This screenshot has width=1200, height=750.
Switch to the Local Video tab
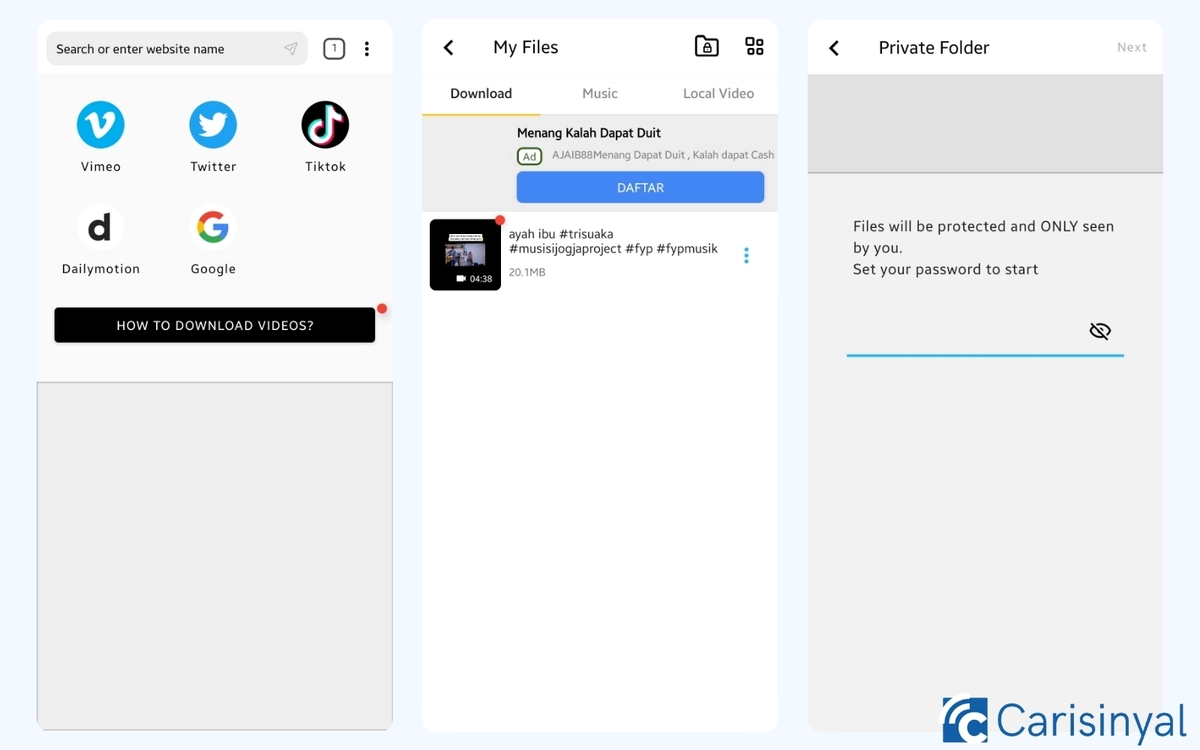[718, 93]
